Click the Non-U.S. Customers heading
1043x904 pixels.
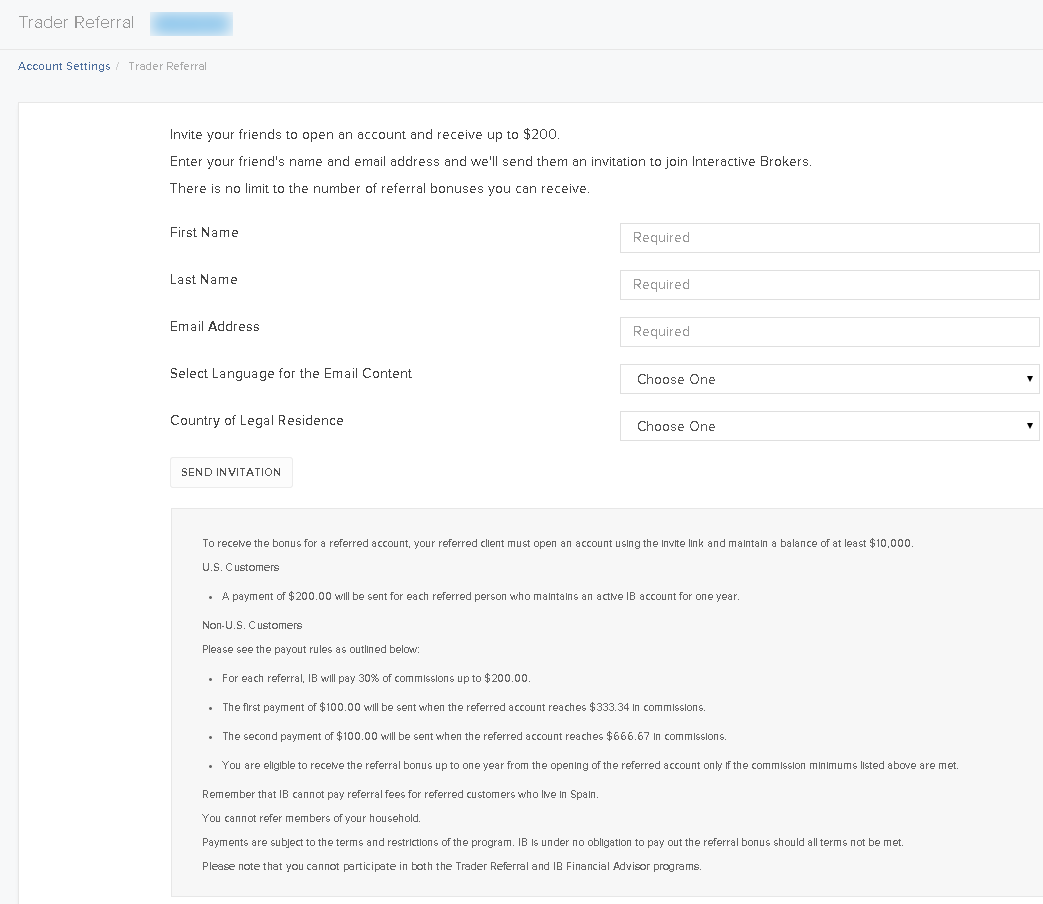click(252, 625)
